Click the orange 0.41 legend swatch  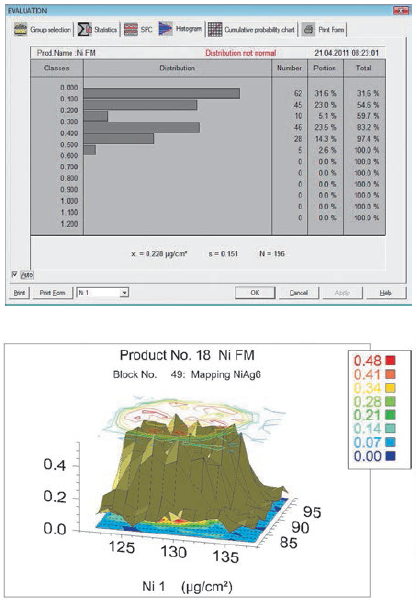pos(390,374)
